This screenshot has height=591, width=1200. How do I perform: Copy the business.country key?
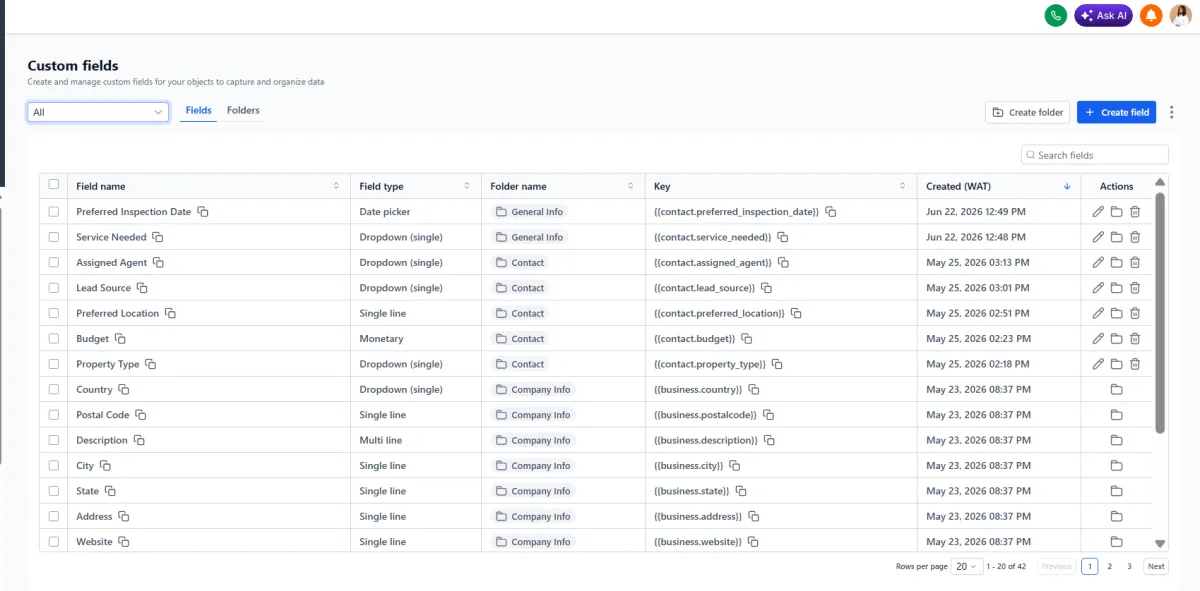pyautogui.click(x=754, y=390)
